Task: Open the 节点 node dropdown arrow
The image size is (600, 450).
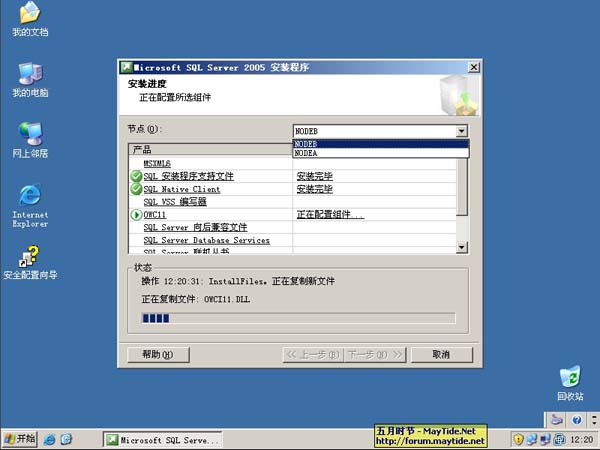Action: [461, 131]
